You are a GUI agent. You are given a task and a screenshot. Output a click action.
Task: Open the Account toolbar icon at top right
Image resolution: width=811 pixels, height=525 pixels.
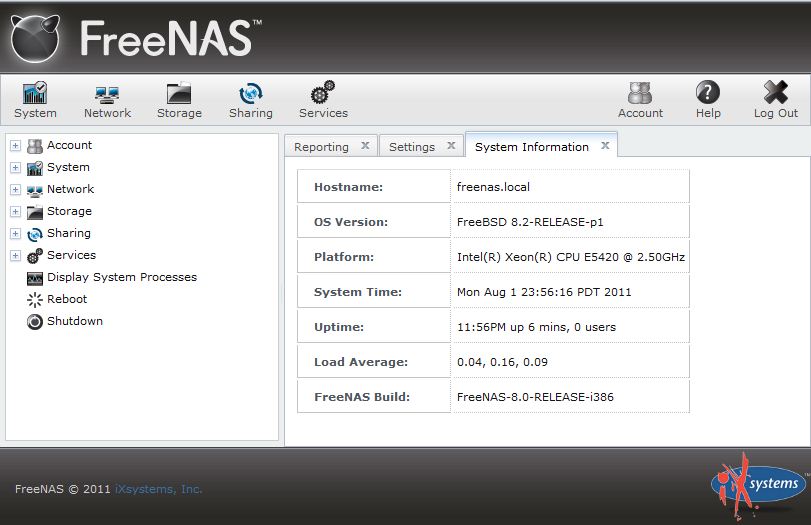[640, 93]
